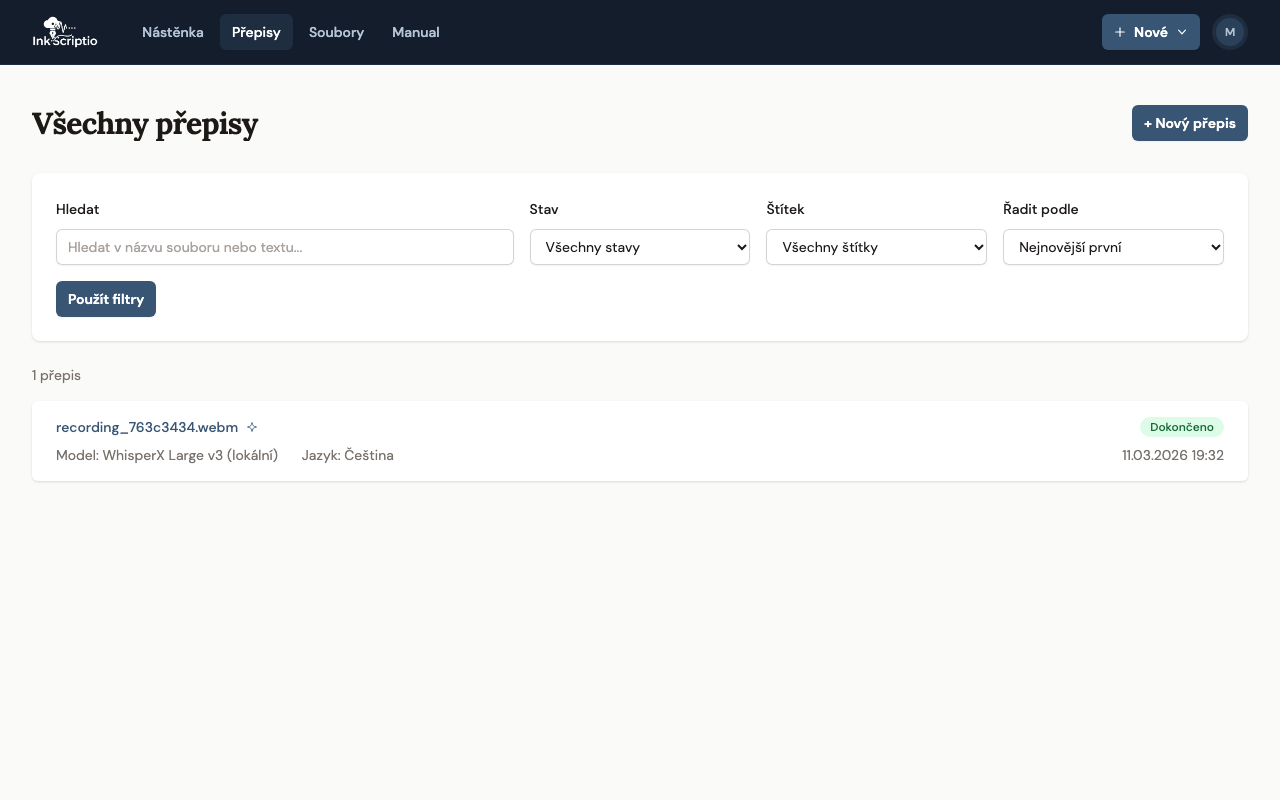
Task: Click the 11.03.2026 19:32 timestamp
Action: [x=1172, y=455]
